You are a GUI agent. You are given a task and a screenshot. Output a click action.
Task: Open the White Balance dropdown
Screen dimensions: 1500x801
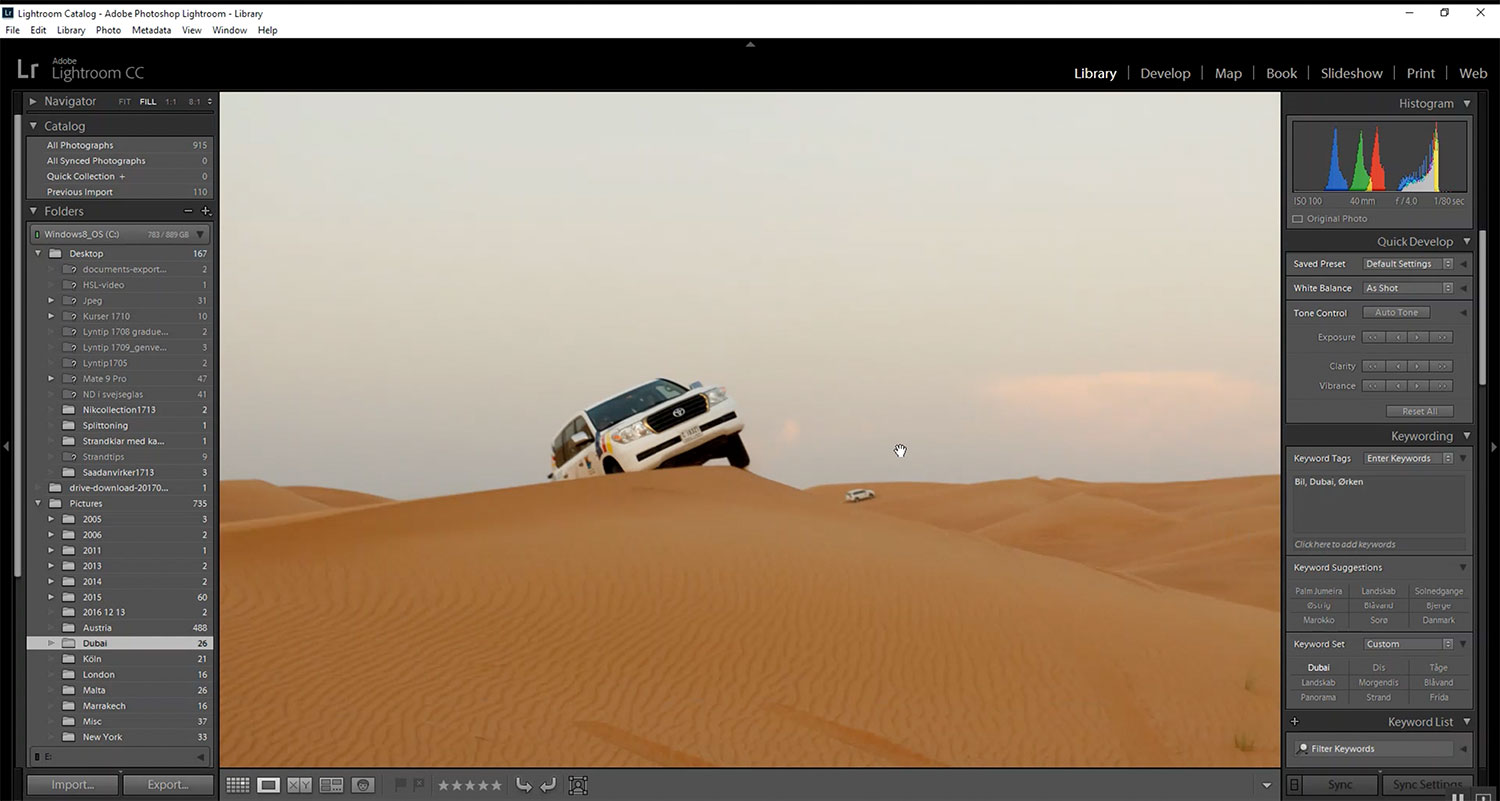pos(1408,288)
